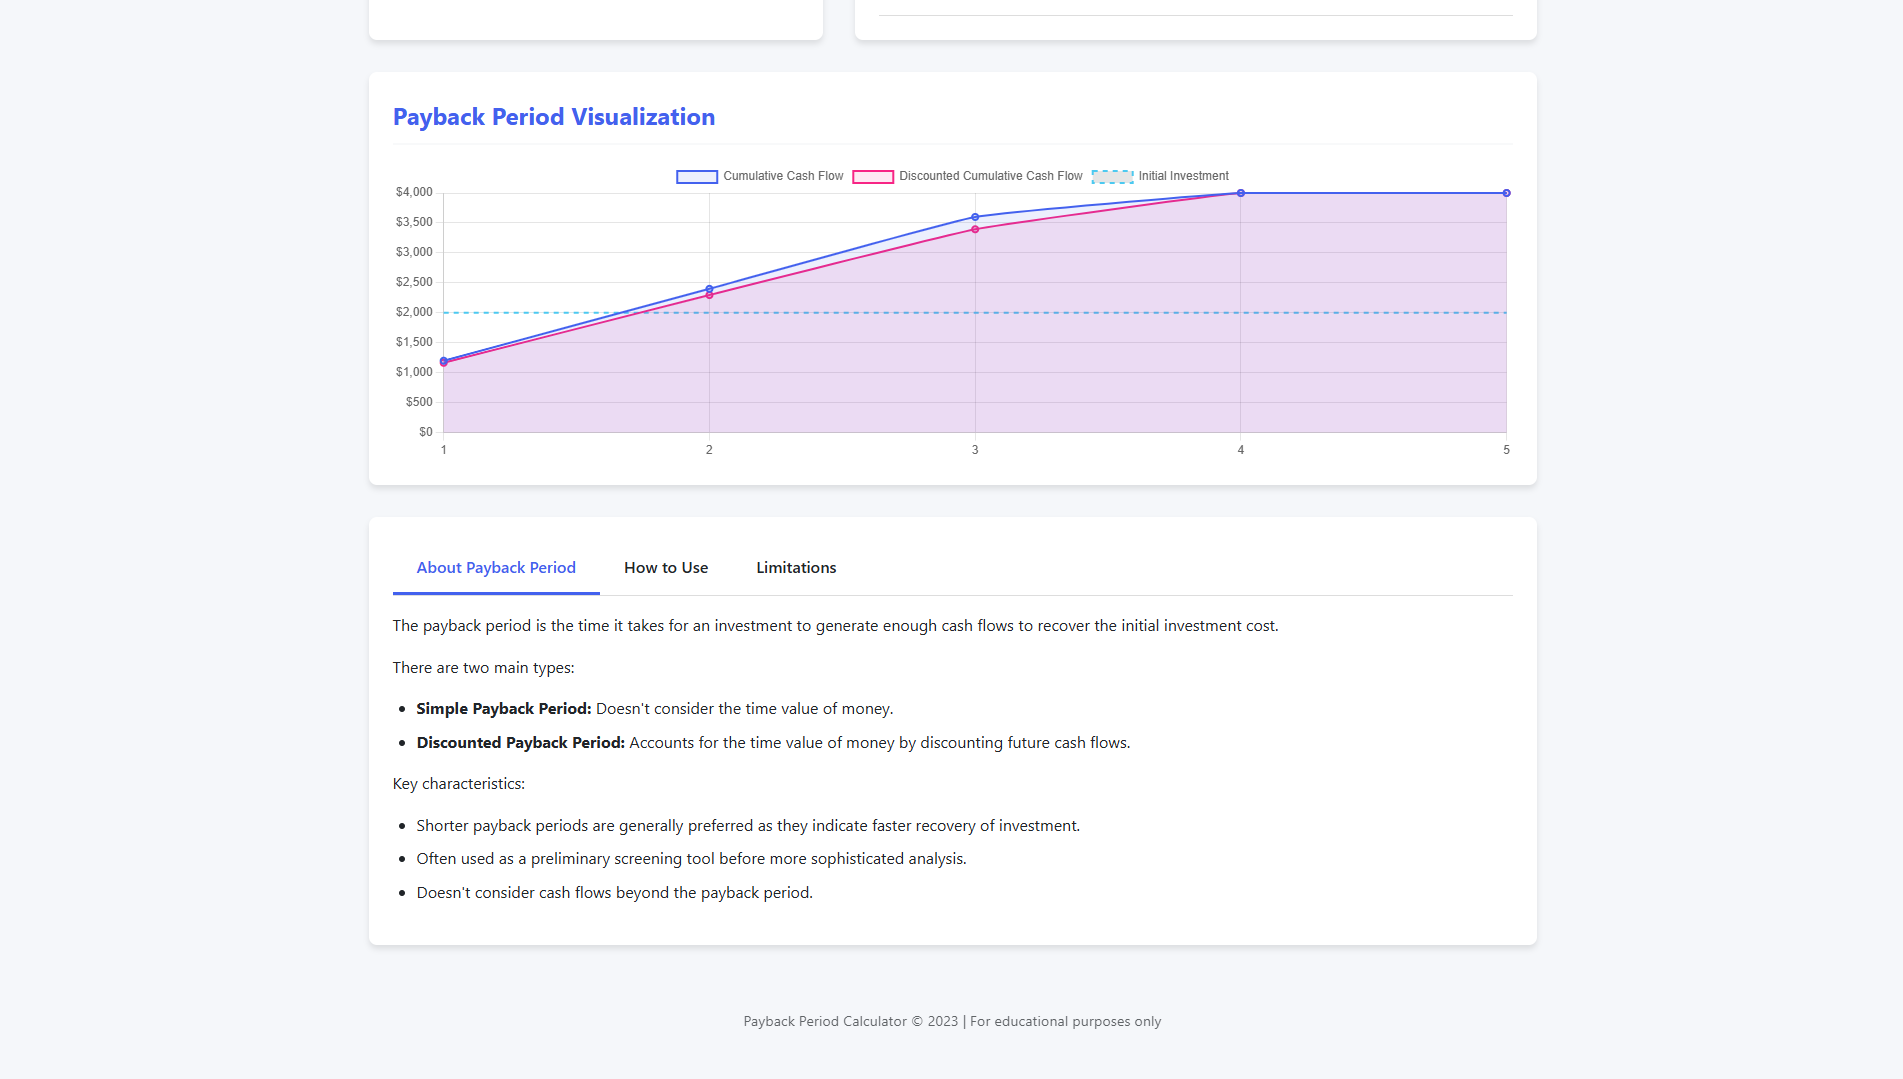
Task: Click the dashed Initial Investment legend swatch
Action: point(1112,177)
